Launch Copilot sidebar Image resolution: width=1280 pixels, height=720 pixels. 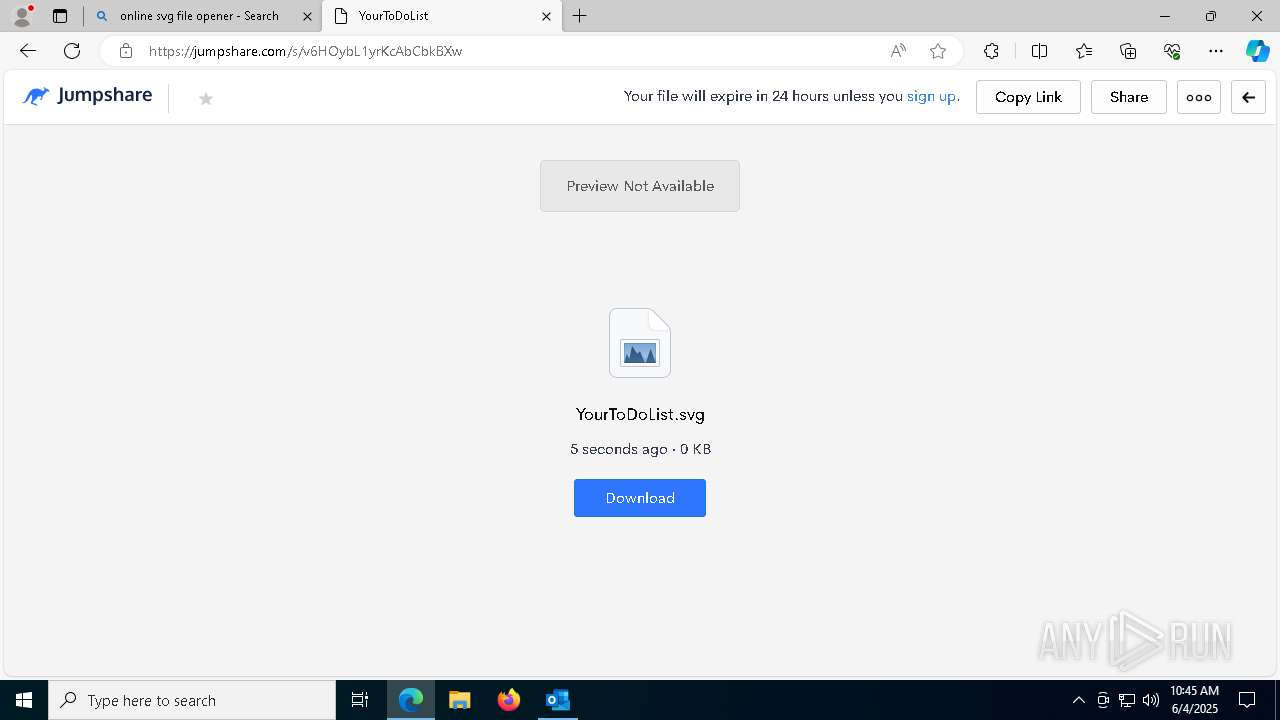[x=1257, y=51]
